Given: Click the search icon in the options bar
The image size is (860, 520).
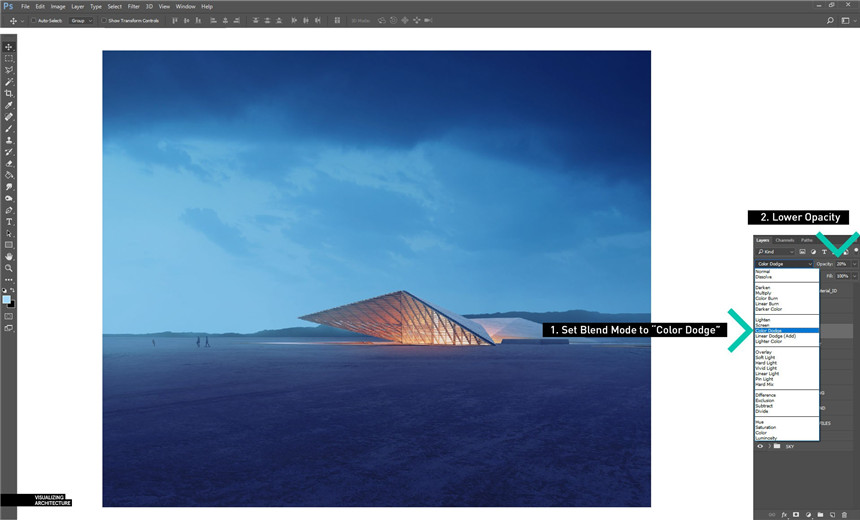Looking at the screenshot, I should point(830,20).
